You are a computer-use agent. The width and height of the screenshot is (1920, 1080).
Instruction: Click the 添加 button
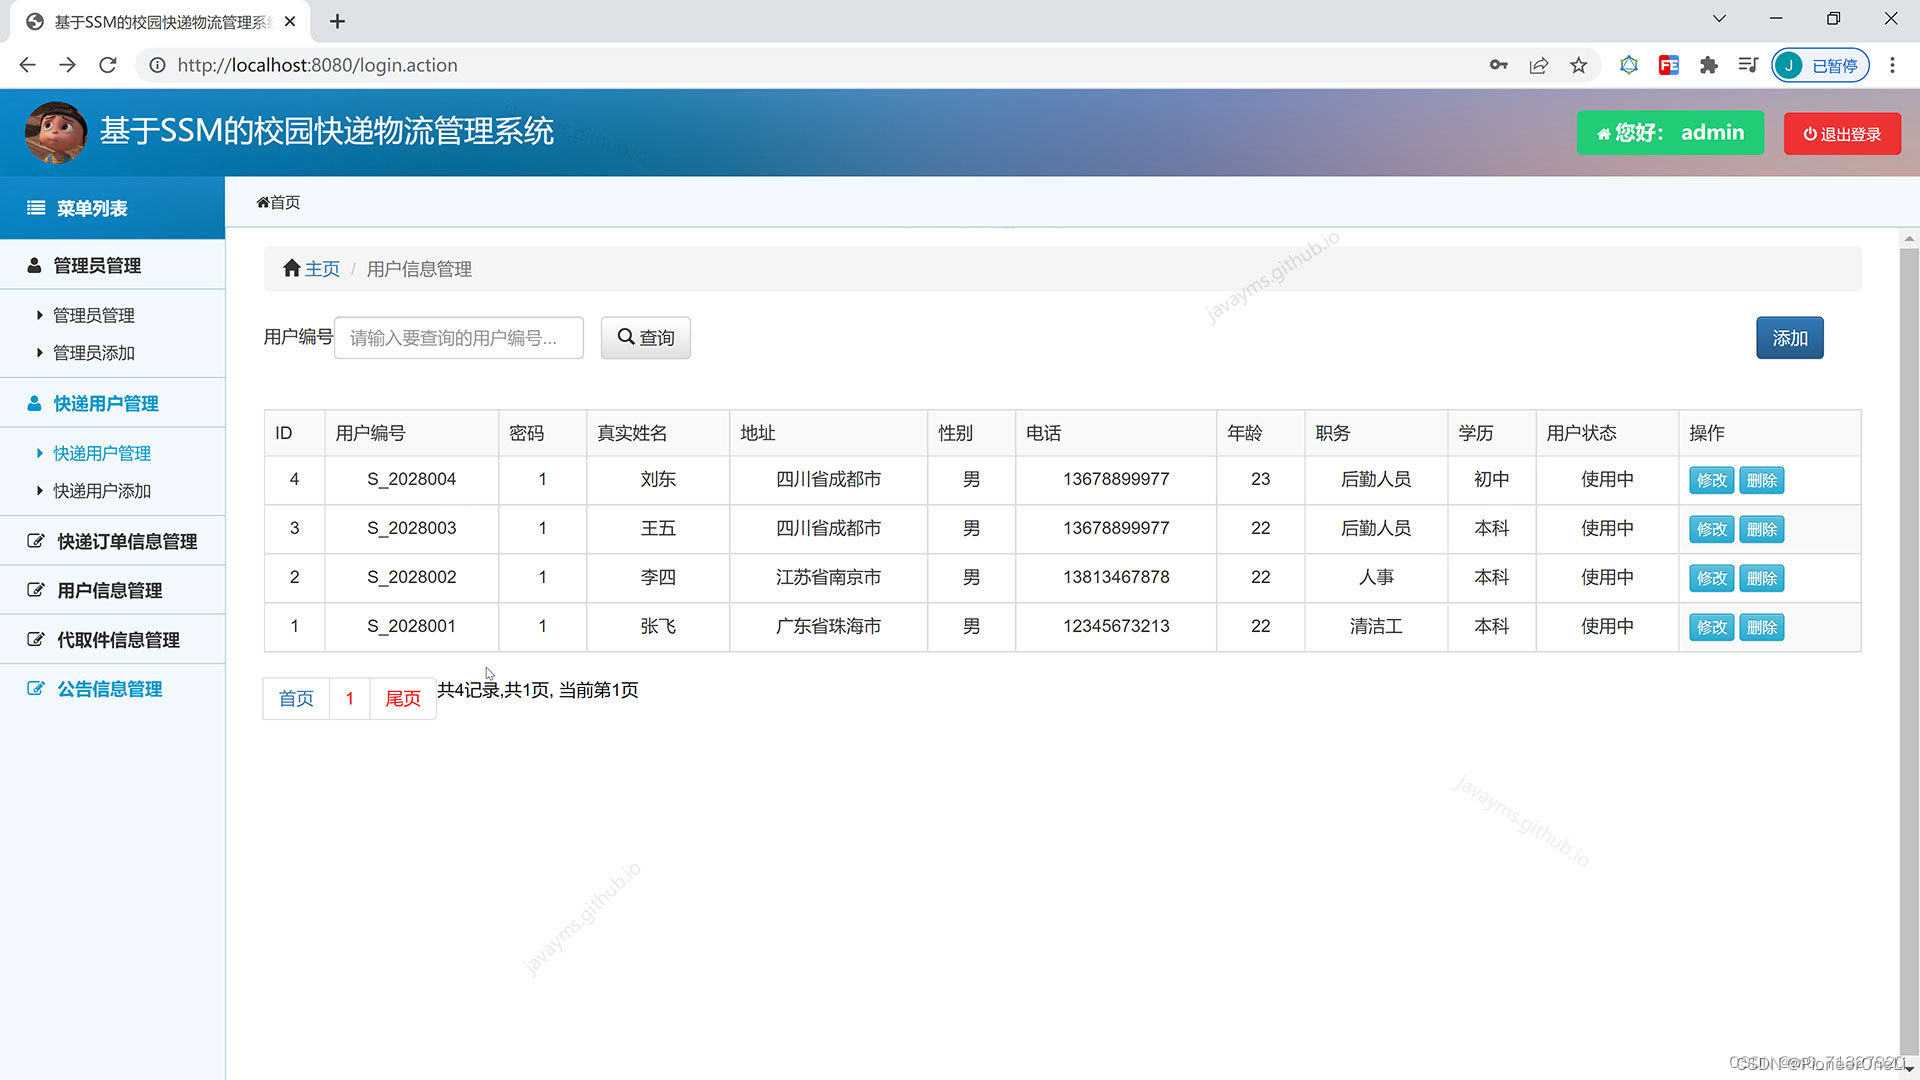point(1789,338)
